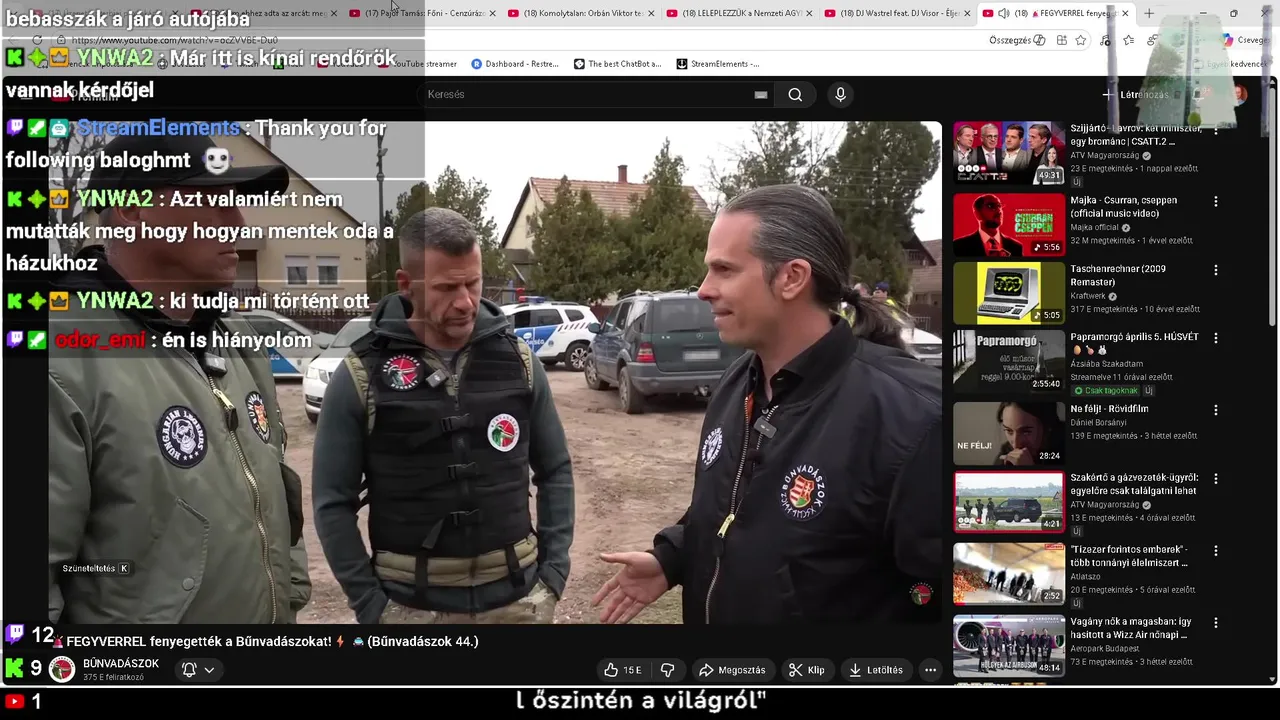
Task: Play Szijjártó–Lavrov CSATT.2 thumbnail
Action: (1009, 153)
